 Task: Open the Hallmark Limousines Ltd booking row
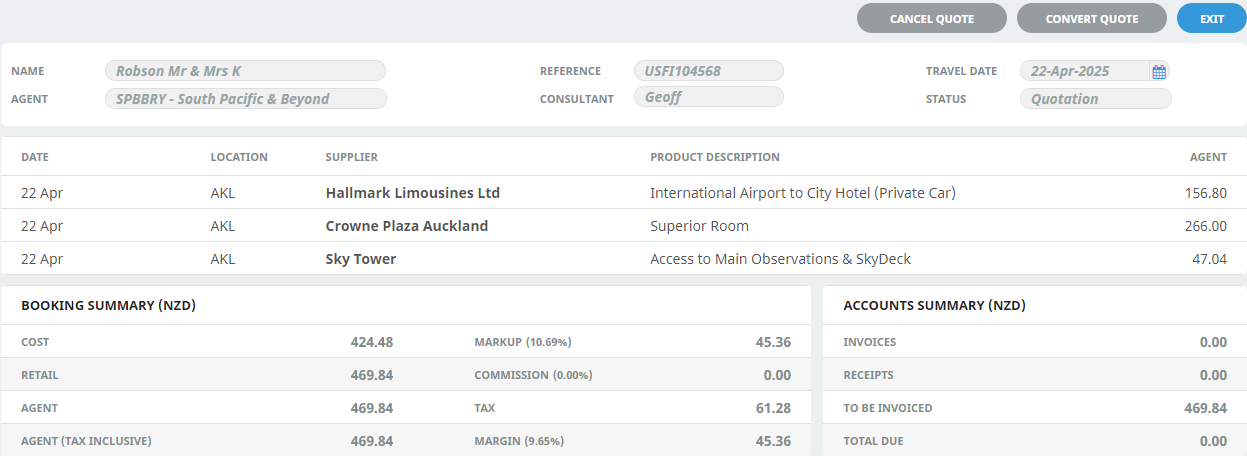[x=412, y=193]
